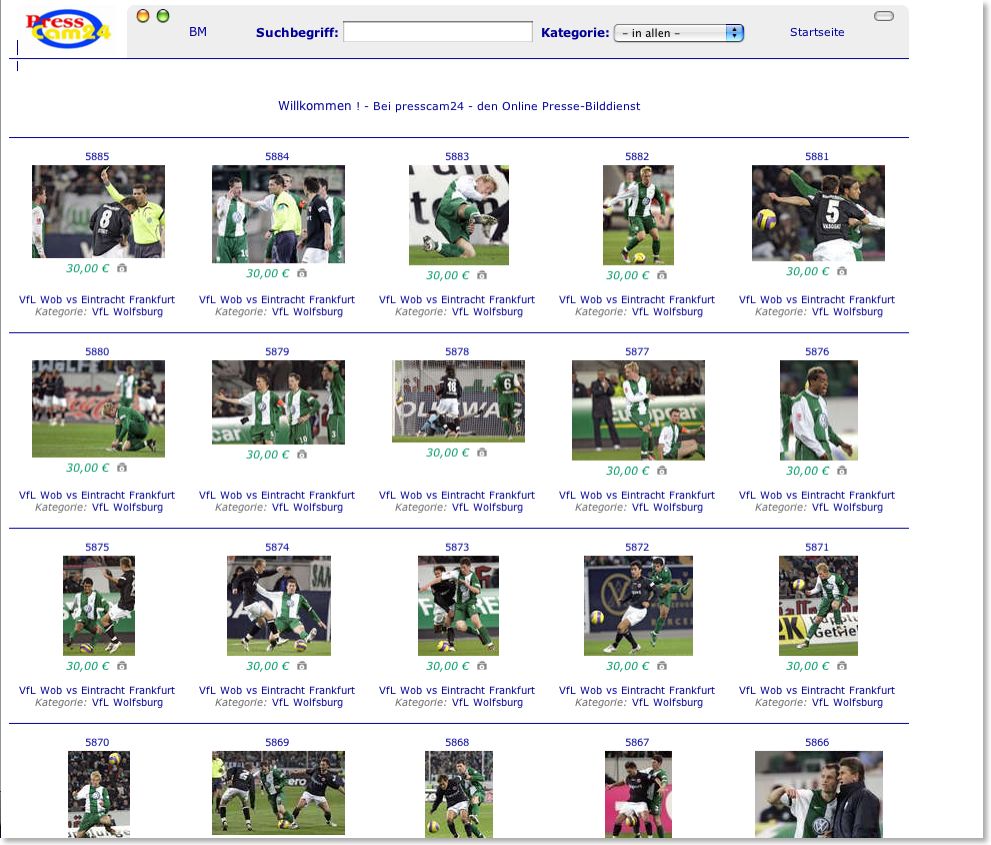Click the camera icon under photo 5883
Viewport: 991px width, 845px height.
(x=482, y=275)
